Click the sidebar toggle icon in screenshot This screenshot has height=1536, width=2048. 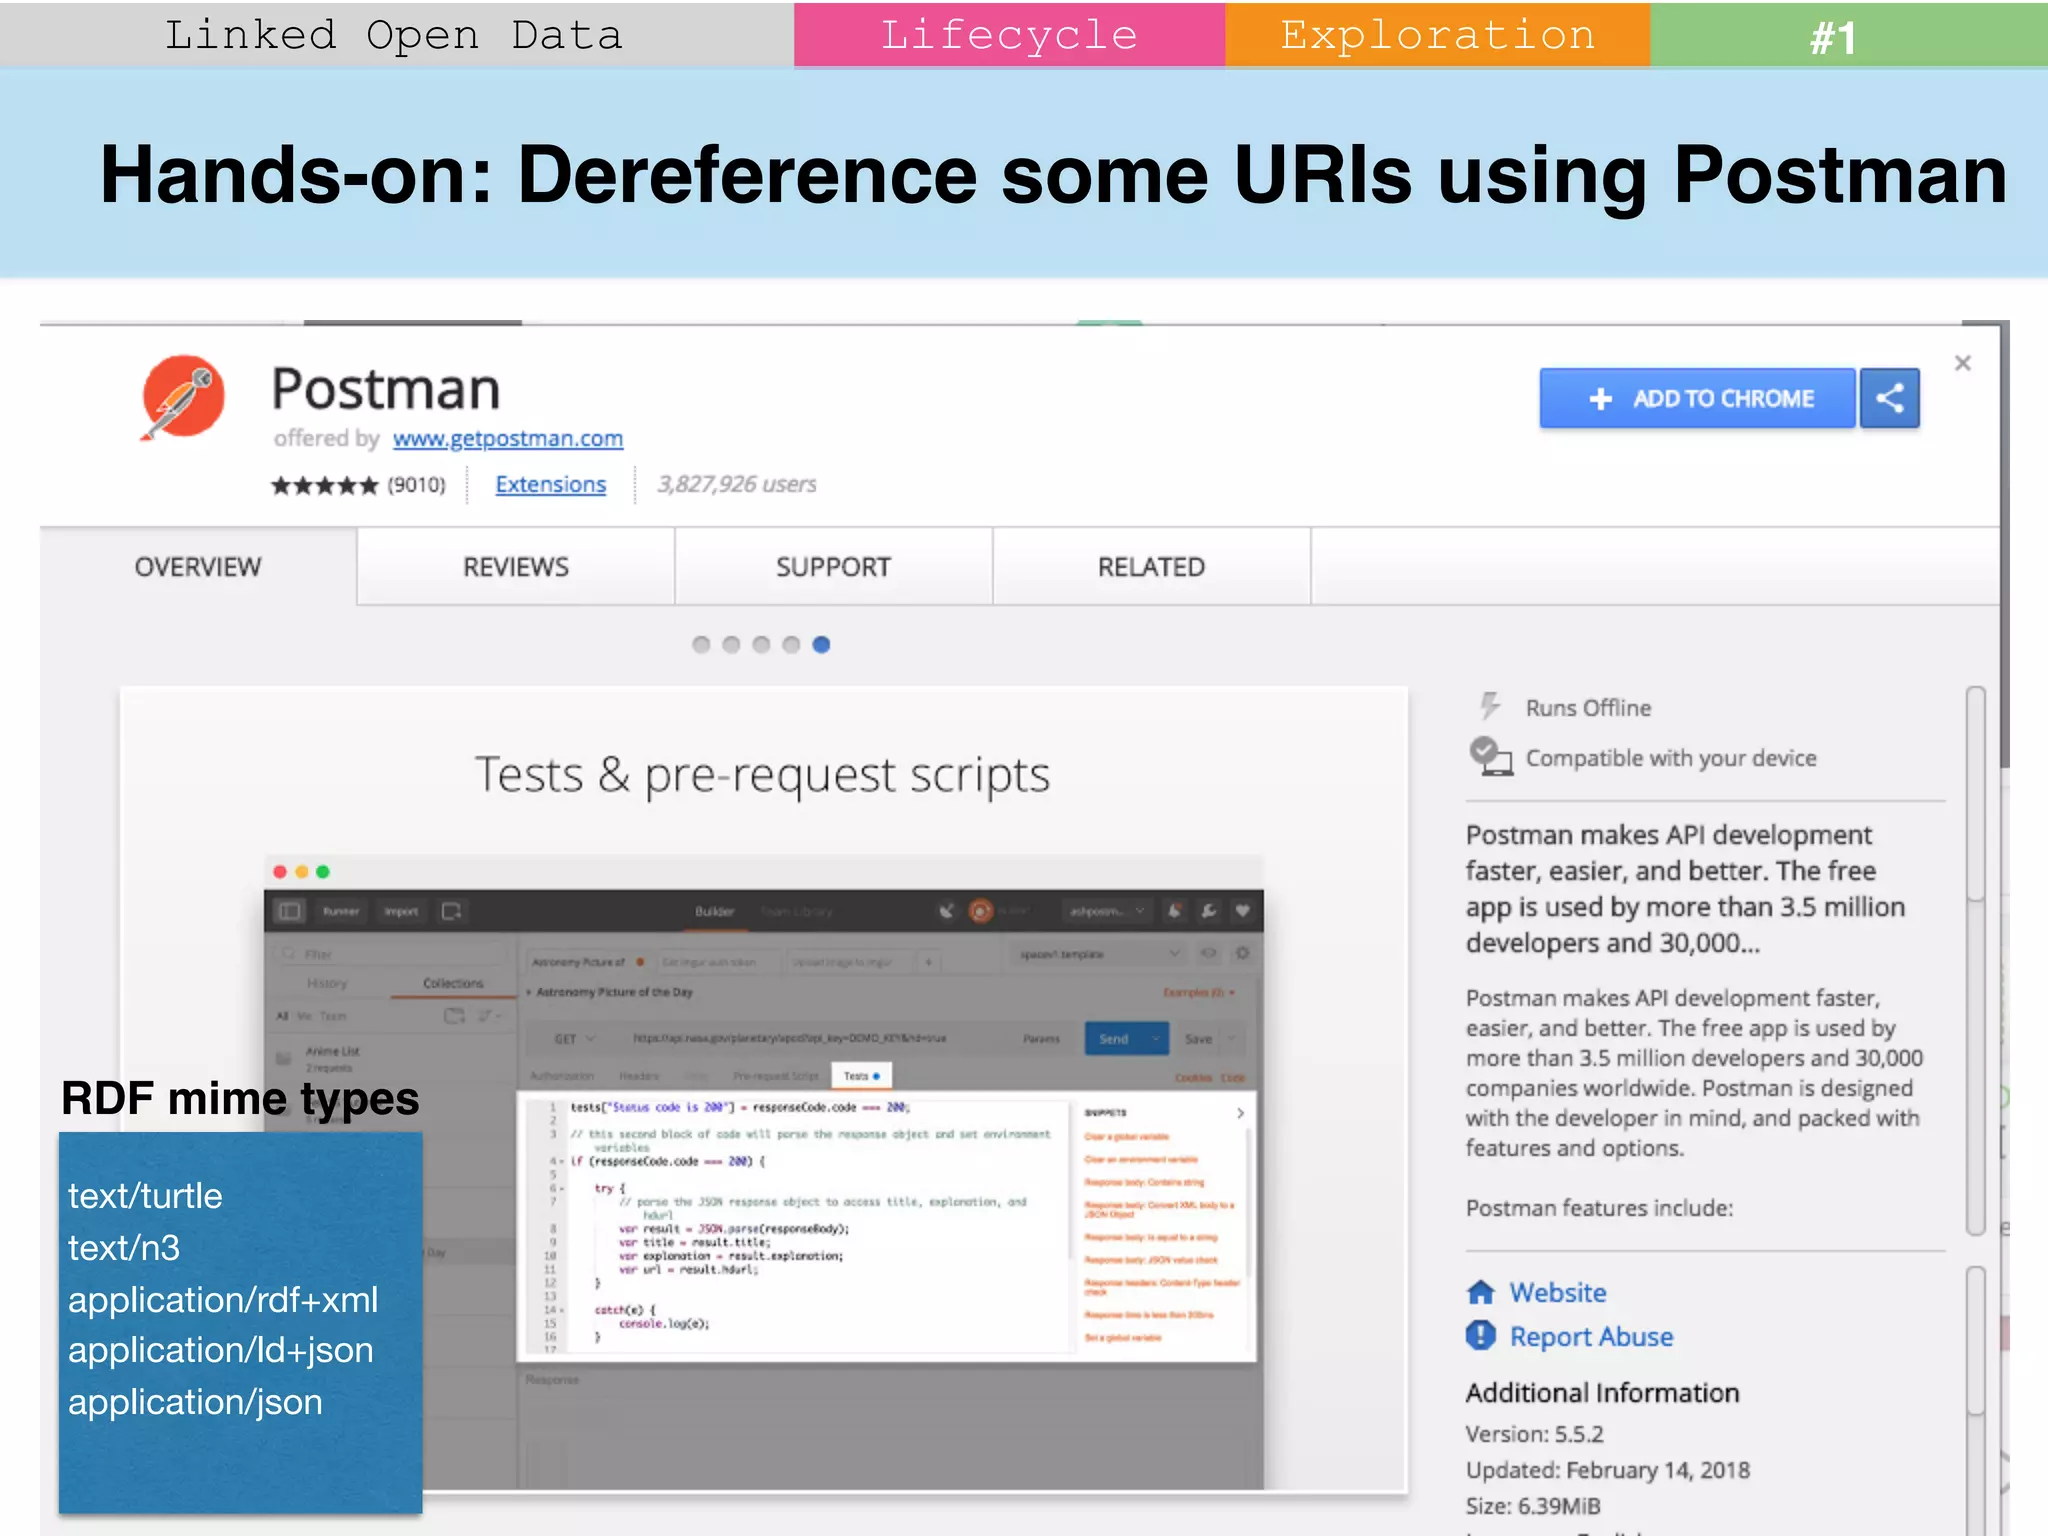click(290, 911)
